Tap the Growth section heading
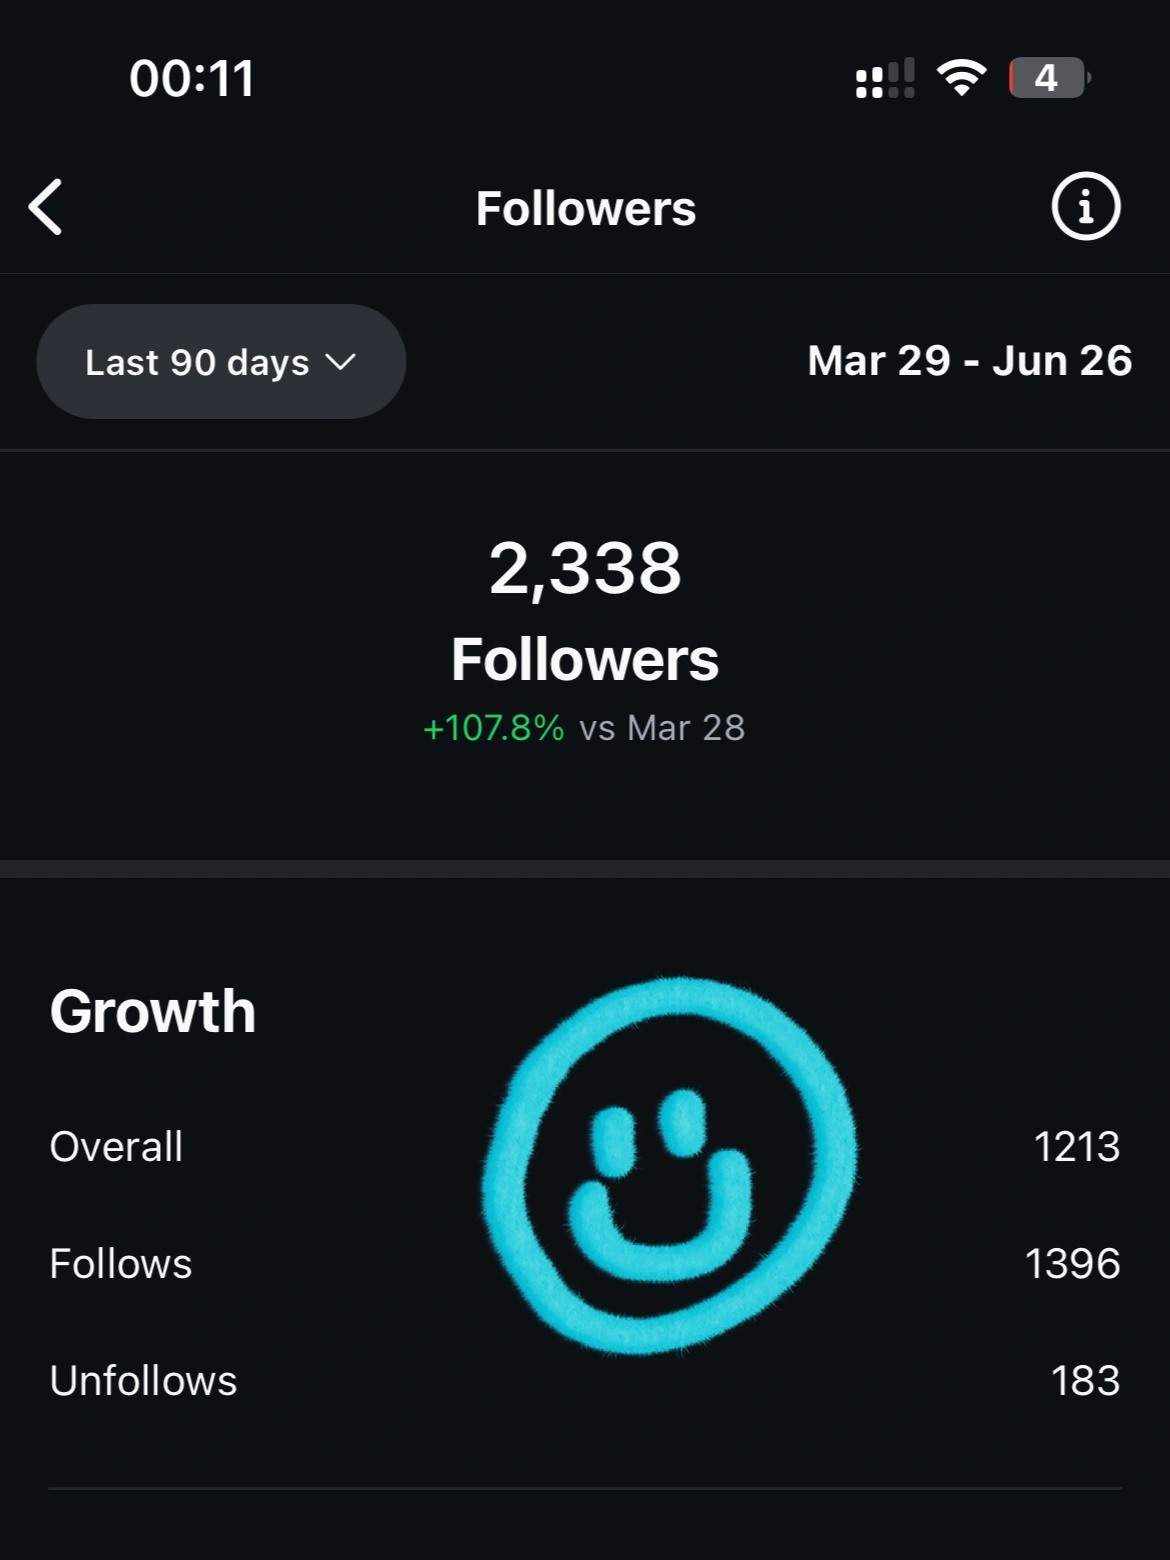The width and height of the screenshot is (1170, 1560). point(153,1011)
